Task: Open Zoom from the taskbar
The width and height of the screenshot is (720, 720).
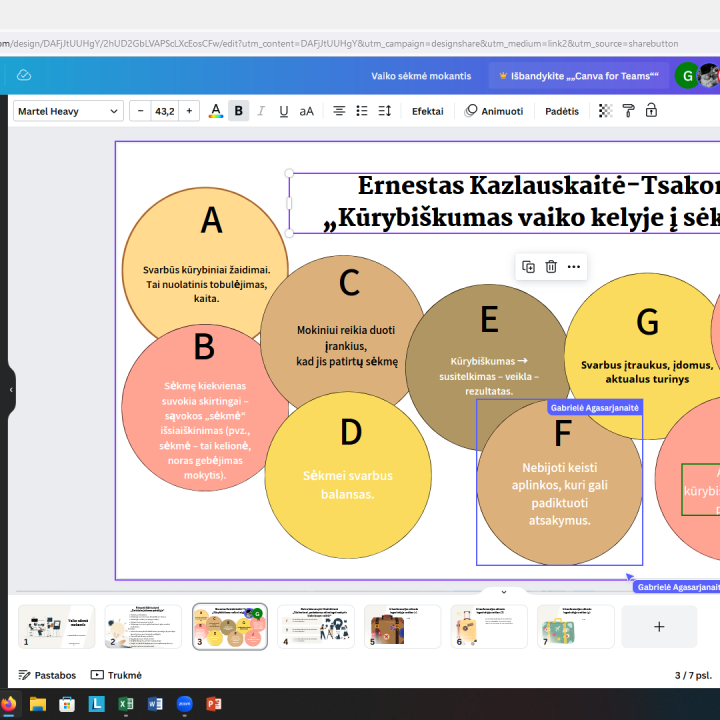Action: click(x=185, y=704)
